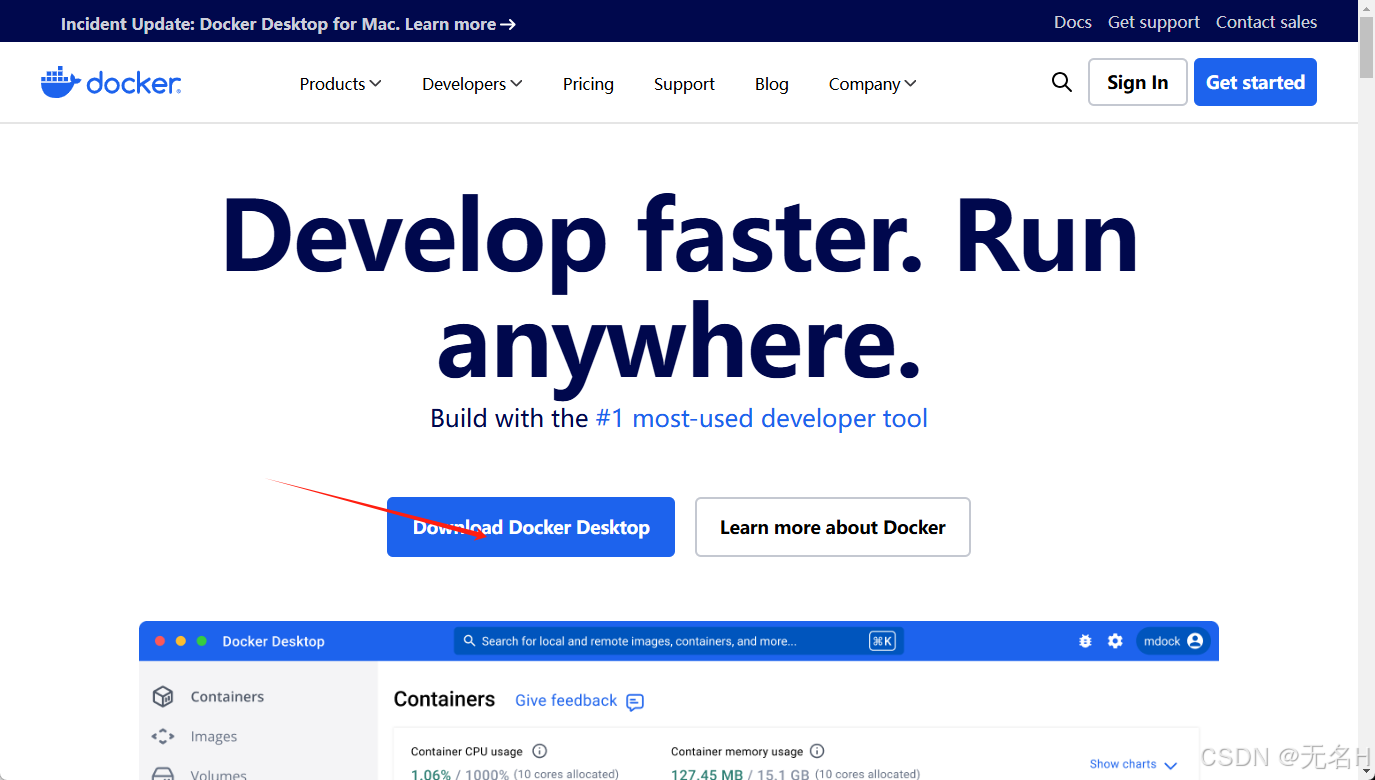Open the mdock account avatar menu
Image resolution: width=1375 pixels, height=780 pixels.
[1173, 641]
